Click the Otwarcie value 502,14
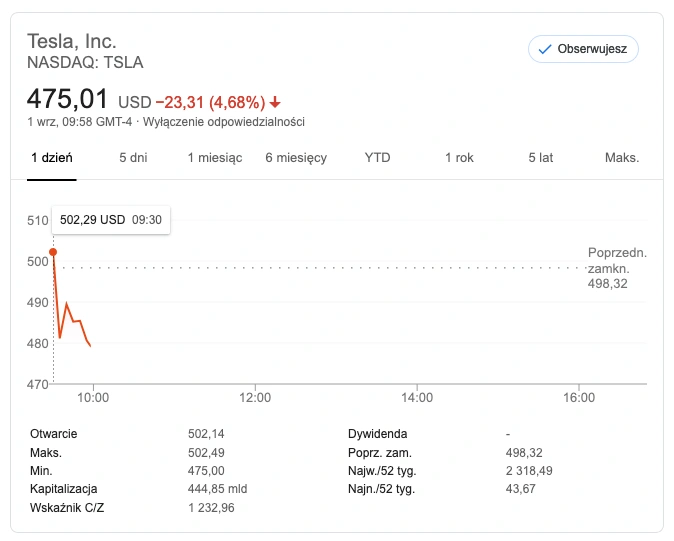 coord(206,434)
